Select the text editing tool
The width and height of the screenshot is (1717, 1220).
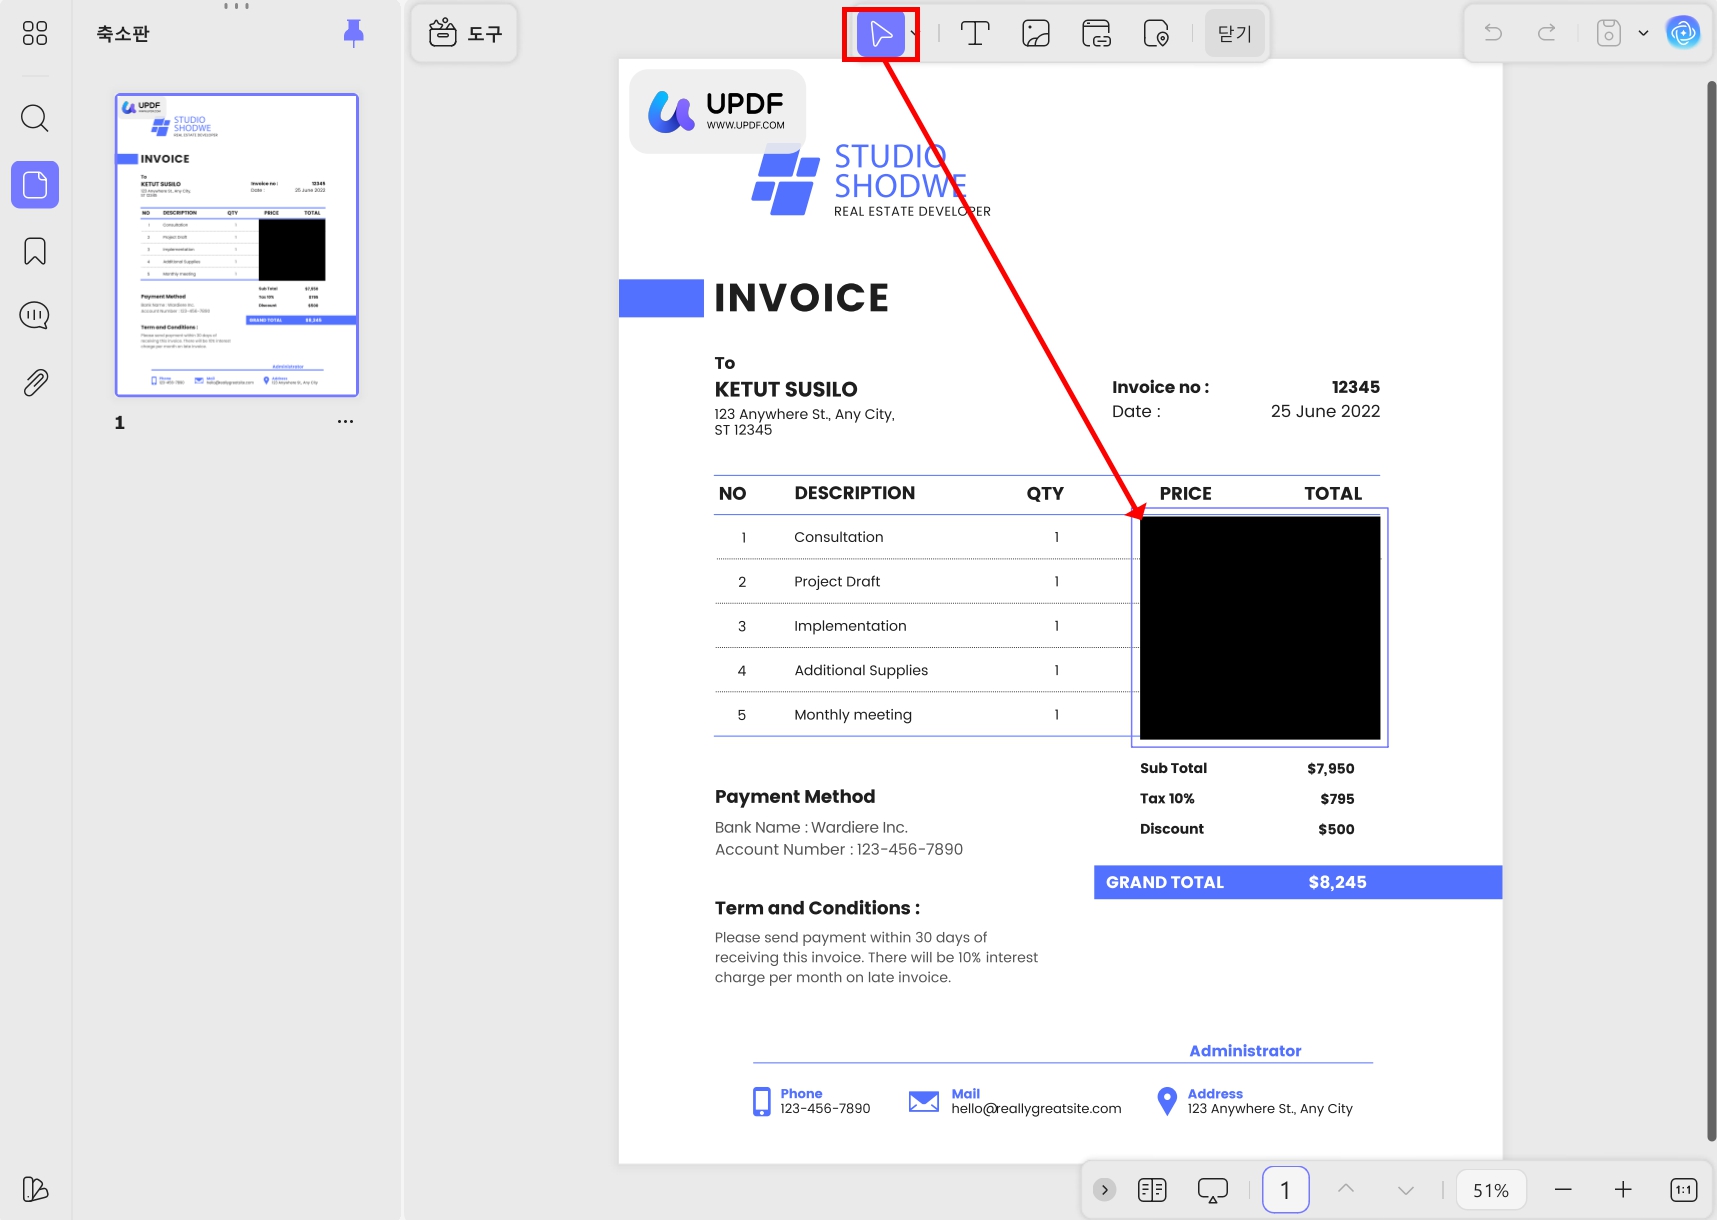pyautogui.click(x=975, y=34)
